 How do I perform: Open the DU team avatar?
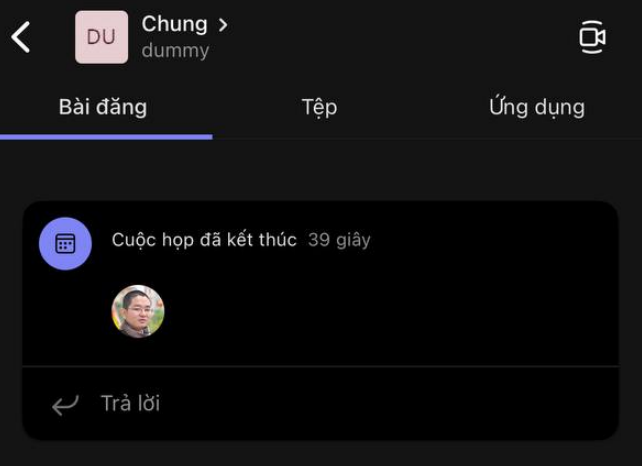click(x=101, y=37)
